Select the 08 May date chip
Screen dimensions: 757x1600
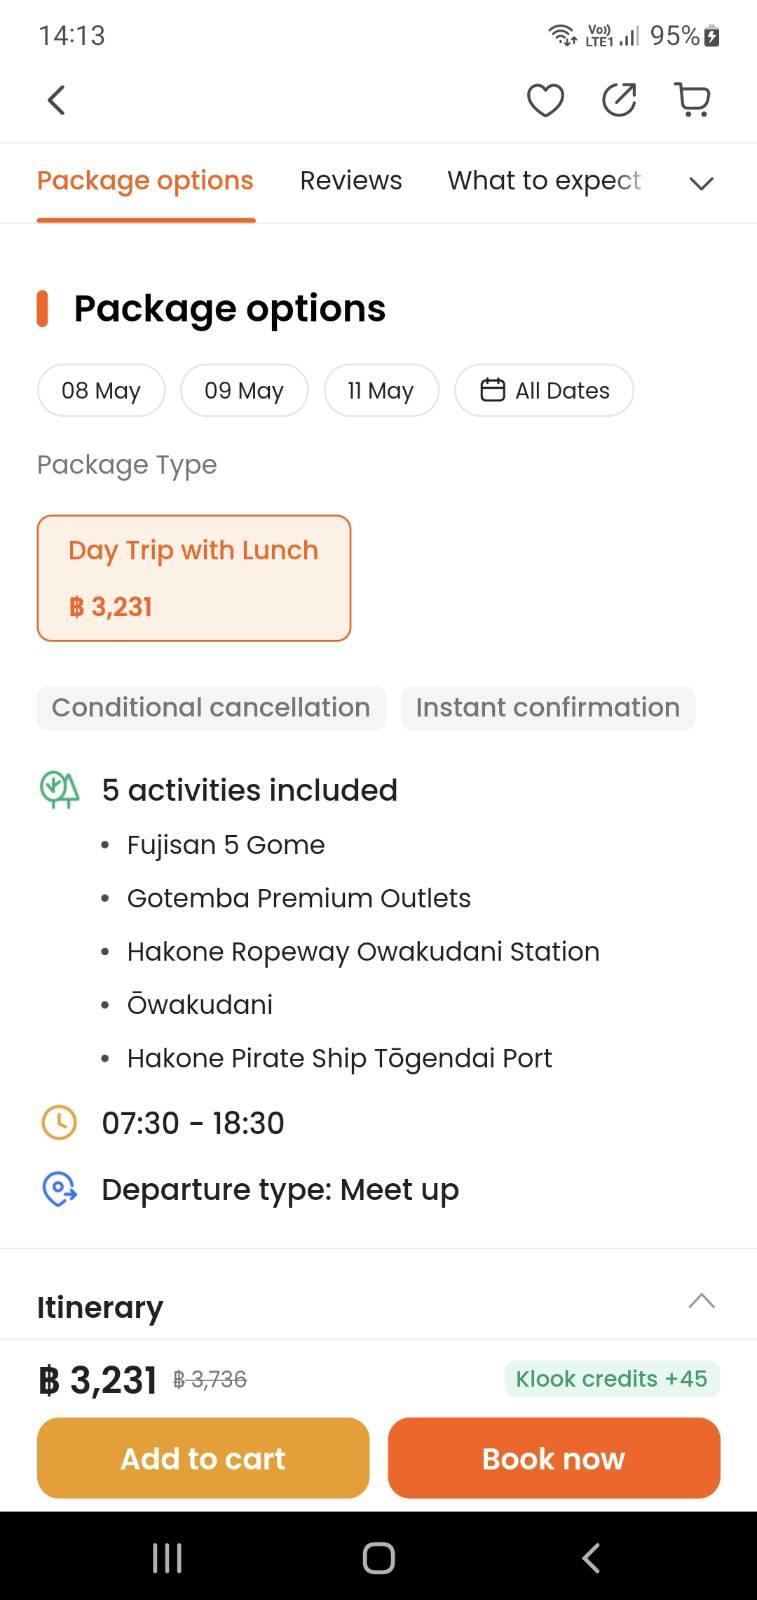(x=101, y=390)
